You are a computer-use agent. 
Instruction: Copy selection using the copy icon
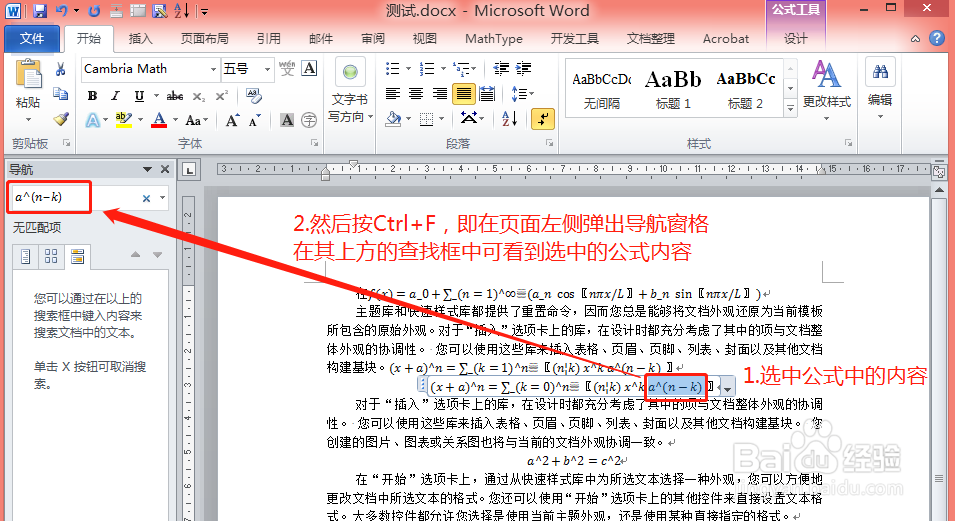coord(60,94)
